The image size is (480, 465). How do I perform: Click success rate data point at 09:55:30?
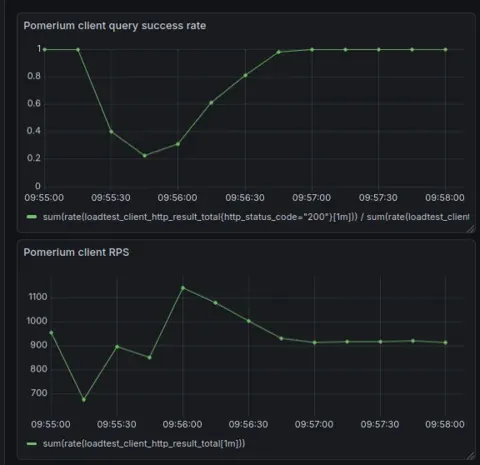[111, 132]
